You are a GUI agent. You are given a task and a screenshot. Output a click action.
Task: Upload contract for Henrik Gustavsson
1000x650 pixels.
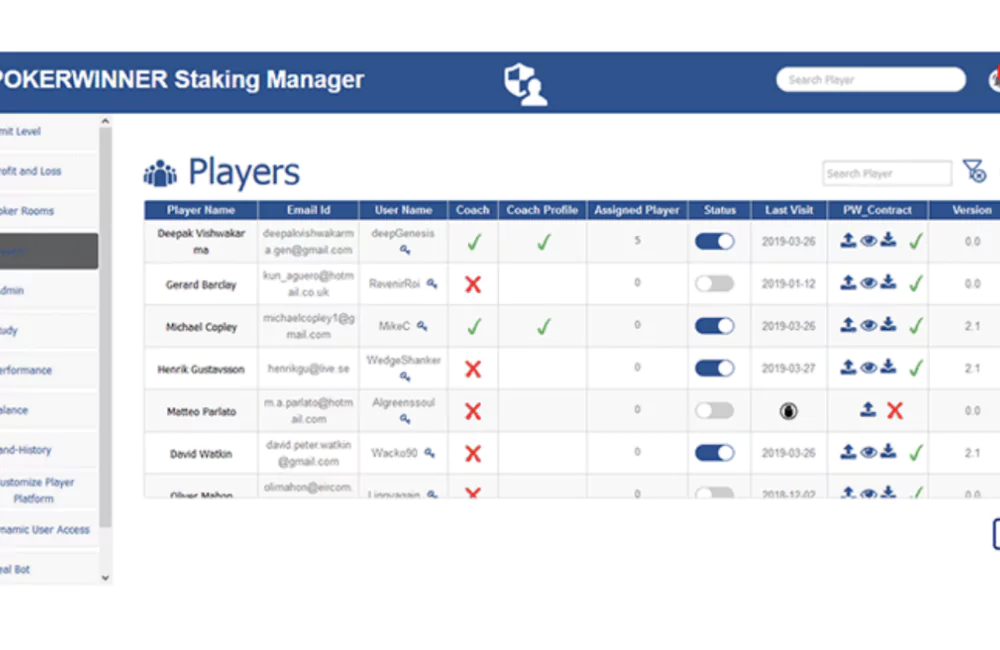(x=848, y=367)
